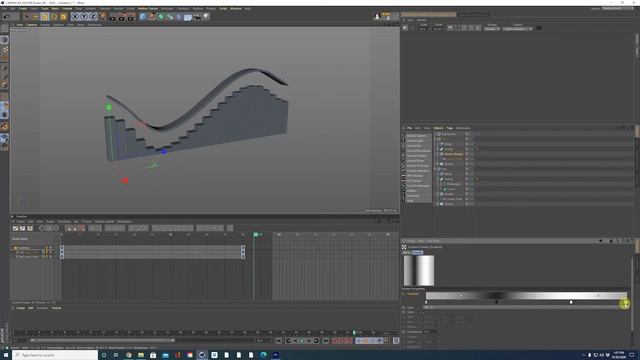Open Material Manager Texture menu
This screenshot has width=640, height=360.
tap(56, 308)
